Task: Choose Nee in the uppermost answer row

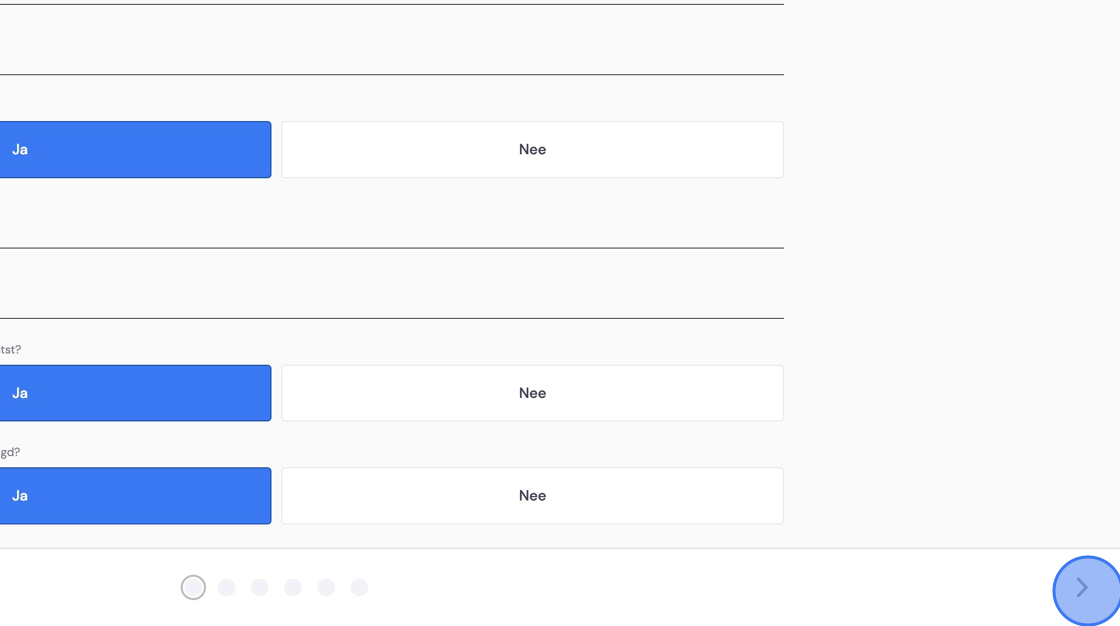Action: (532, 149)
